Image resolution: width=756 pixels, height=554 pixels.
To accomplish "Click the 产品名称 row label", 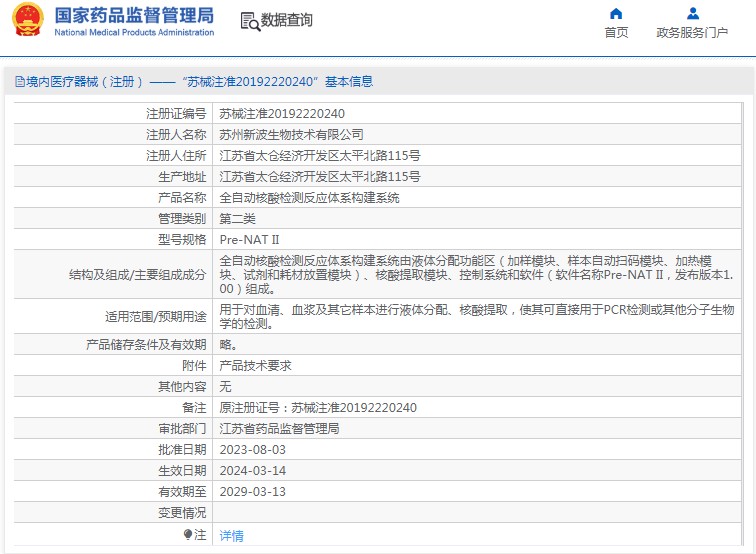I will point(182,198).
